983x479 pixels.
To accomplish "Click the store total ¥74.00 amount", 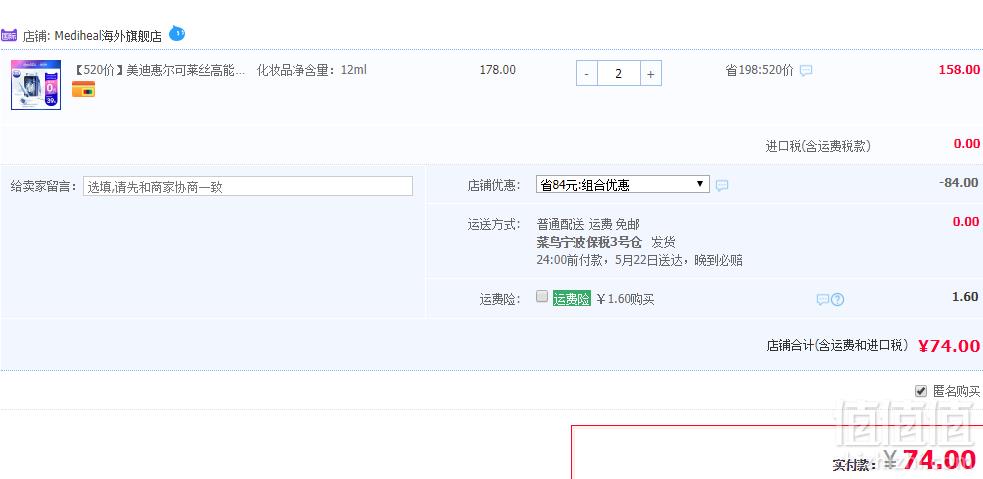I will 949,345.
